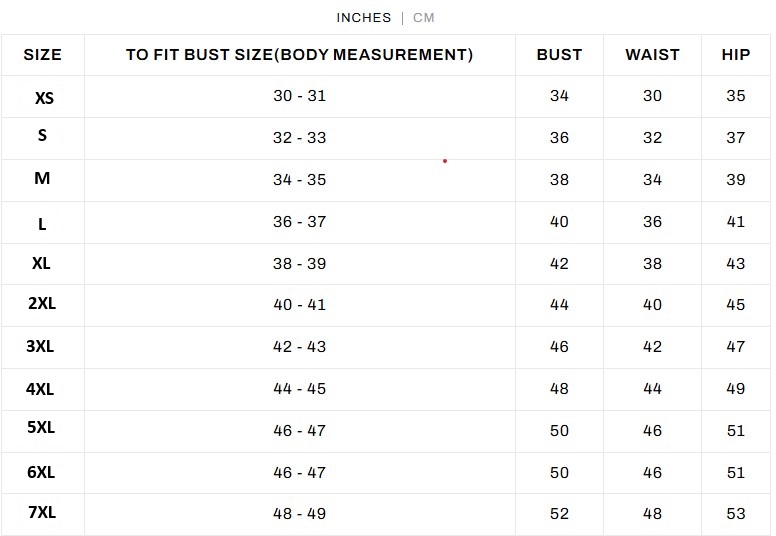Viewport: 776px width, 536px height.
Task: Select the 4XL size row label
Action: pyautogui.click(x=42, y=389)
